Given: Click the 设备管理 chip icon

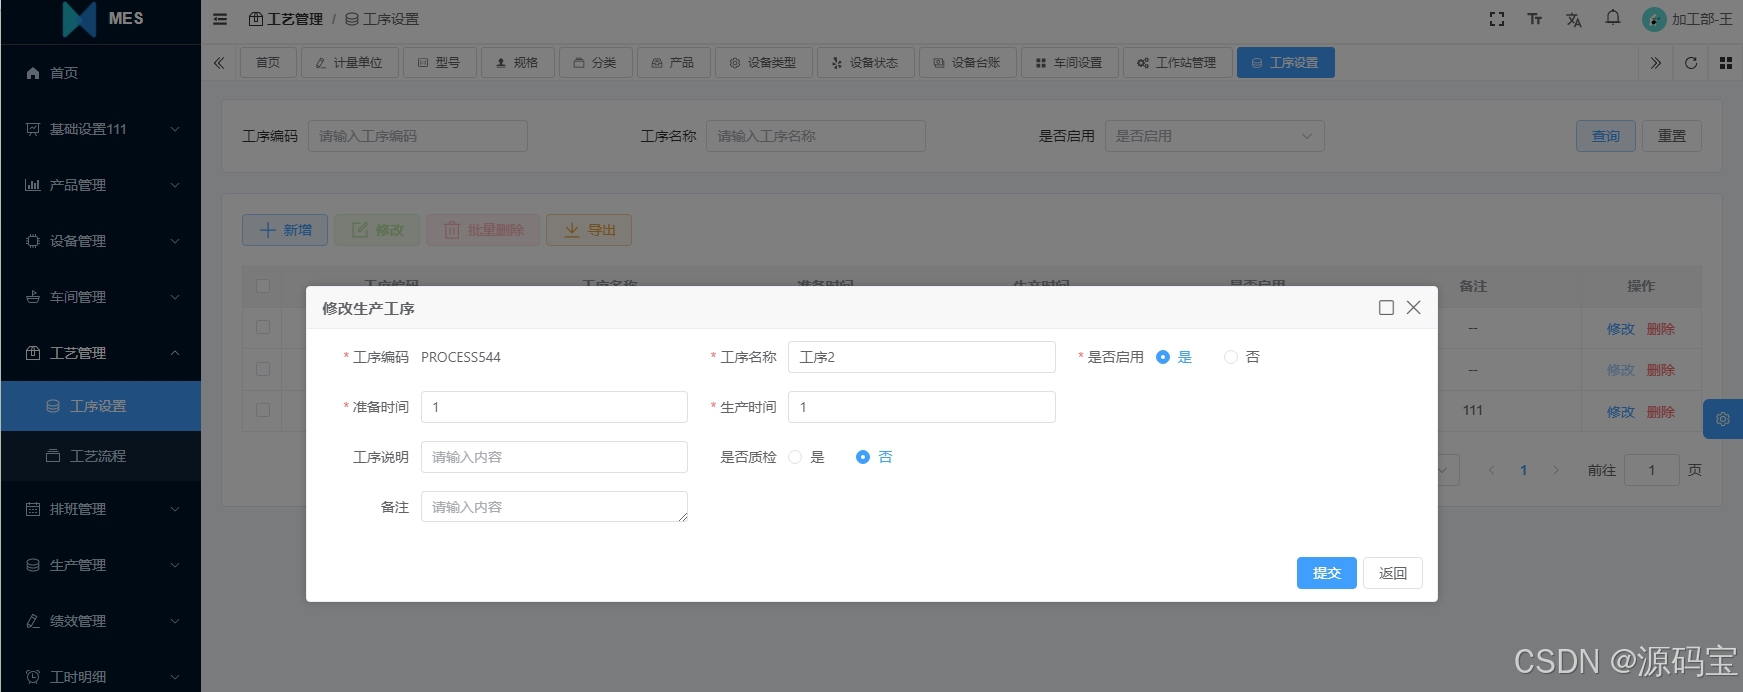Looking at the screenshot, I should 33,241.
